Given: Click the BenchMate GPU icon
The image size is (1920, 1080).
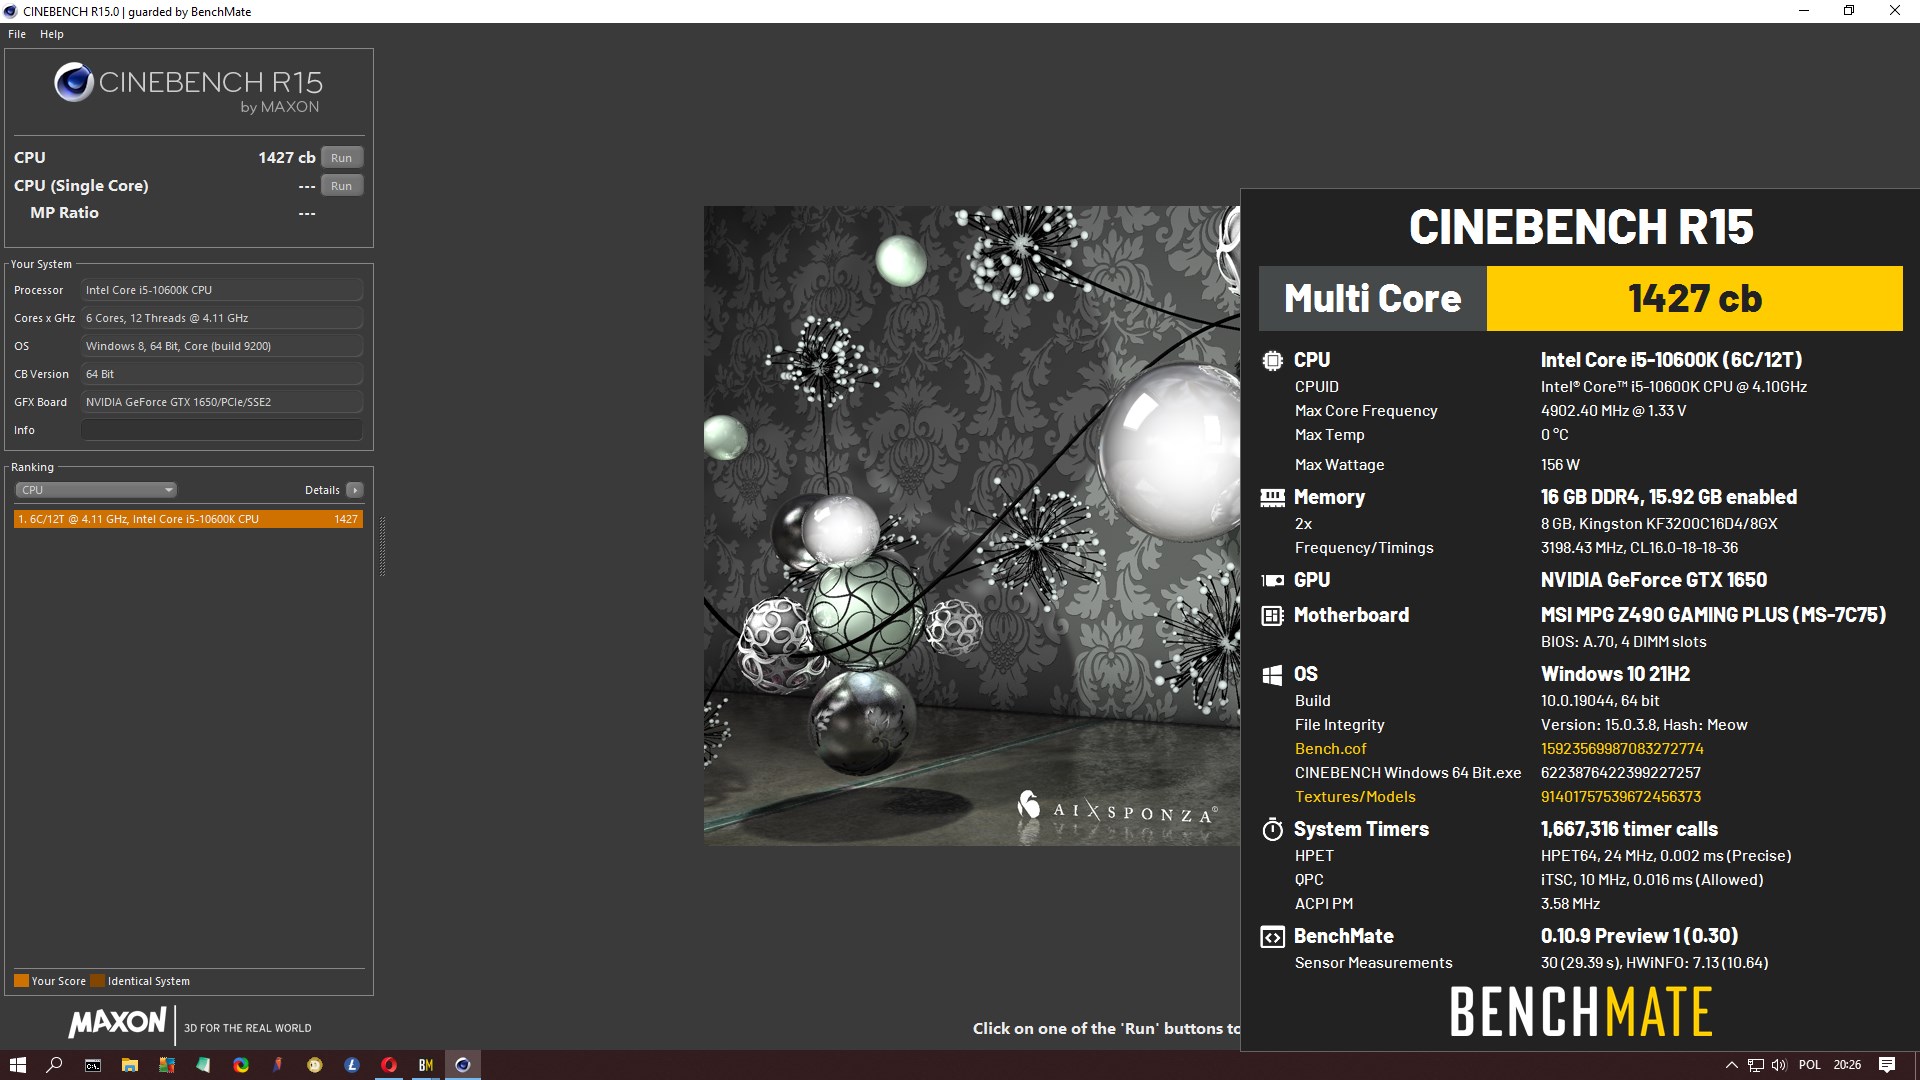Looking at the screenshot, I should 1272,580.
